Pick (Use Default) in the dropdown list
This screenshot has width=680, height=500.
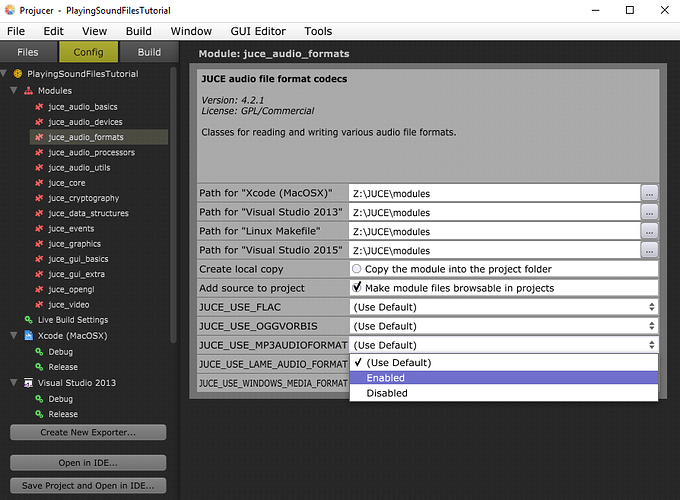pyautogui.click(x=503, y=363)
